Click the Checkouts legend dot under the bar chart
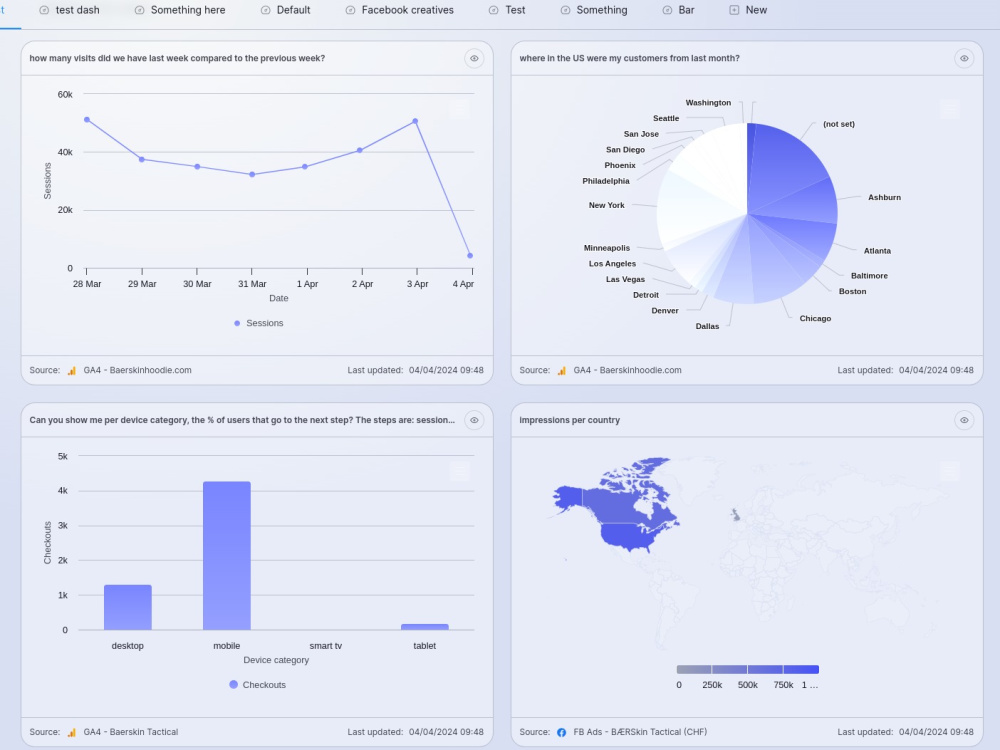The width and height of the screenshot is (1000, 750). [x=233, y=685]
